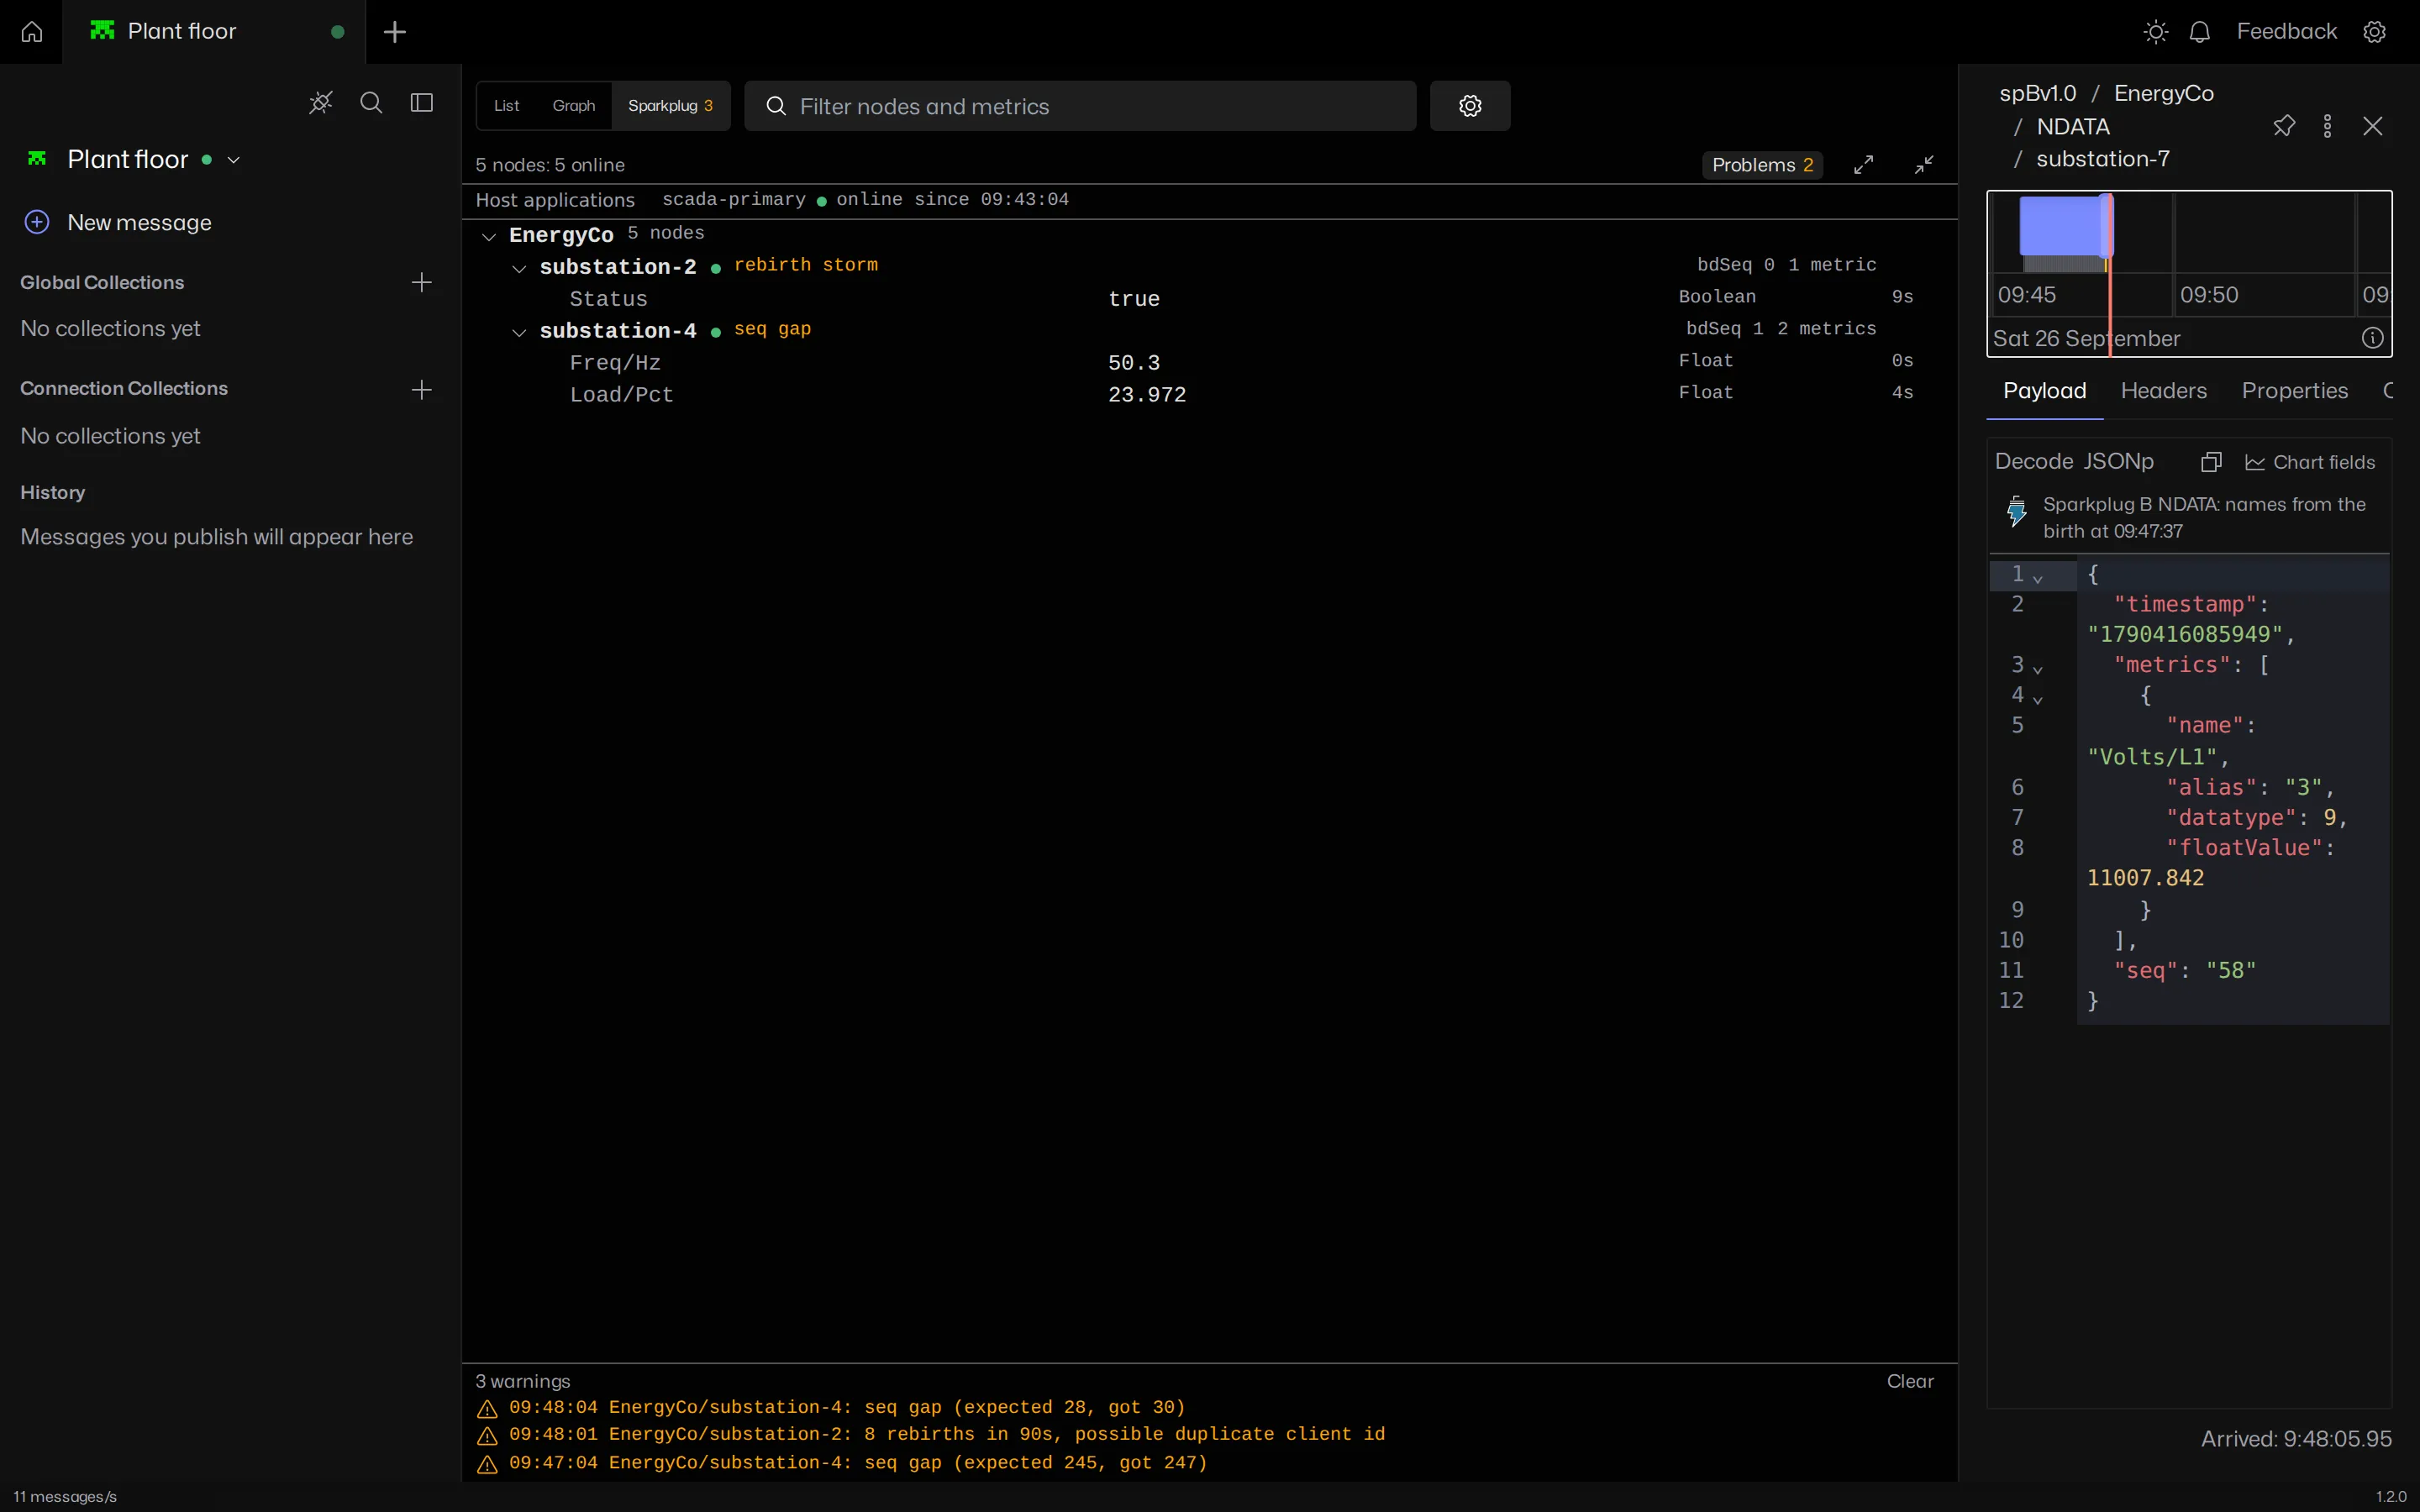The height and width of the screenshot is (1512, 2420).
Task: Expand all nodes with the expand arrows icon
Action: [x=1864, y=165]
